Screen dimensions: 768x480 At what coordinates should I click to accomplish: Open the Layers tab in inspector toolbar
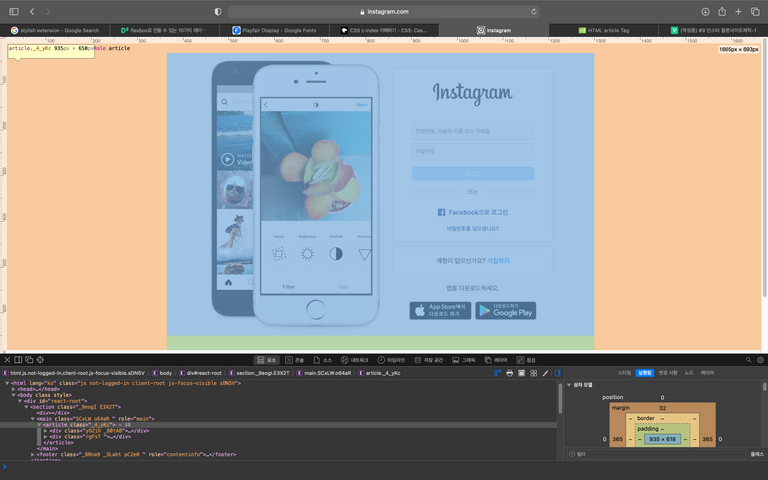[496, 360]
